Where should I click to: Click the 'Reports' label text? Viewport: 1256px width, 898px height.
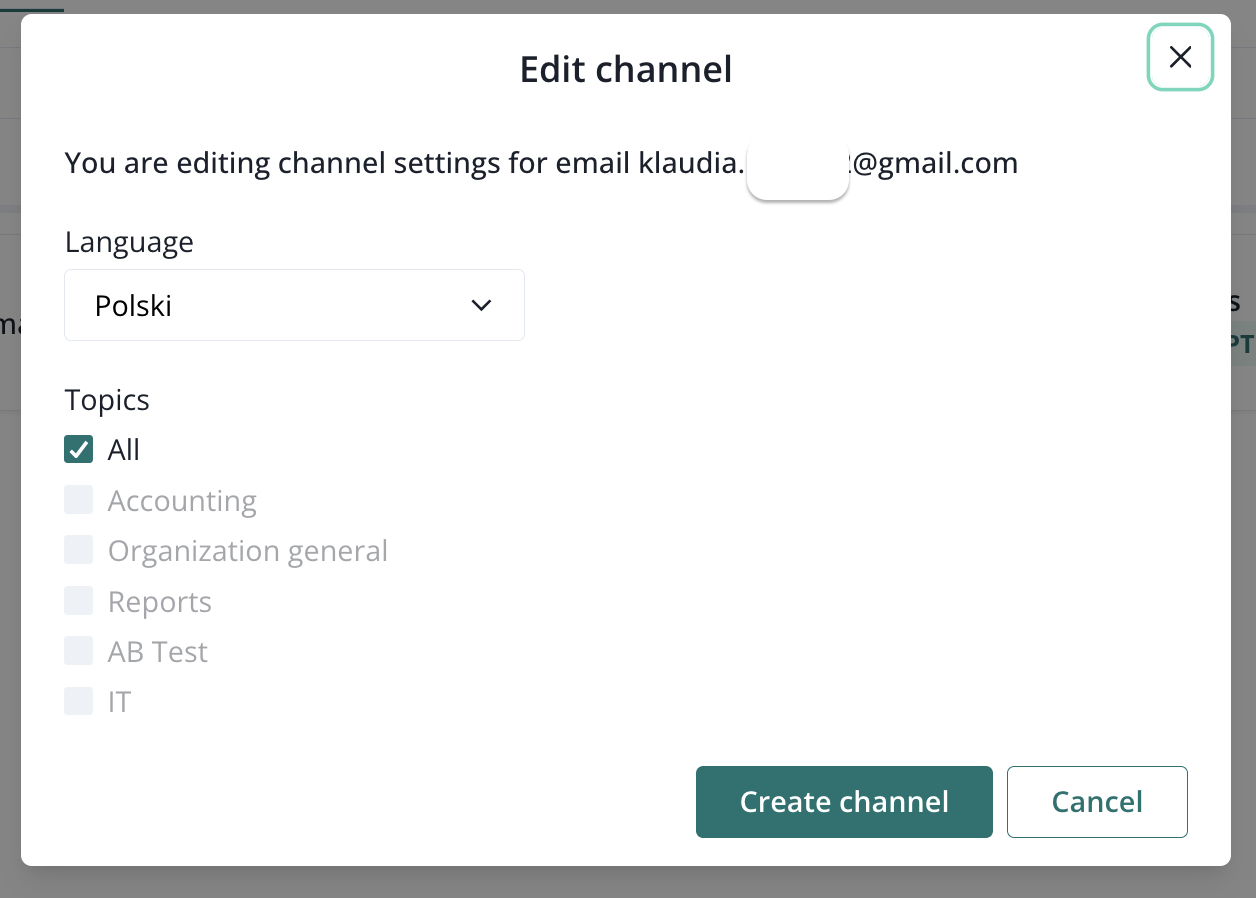(x=160, y=602)
